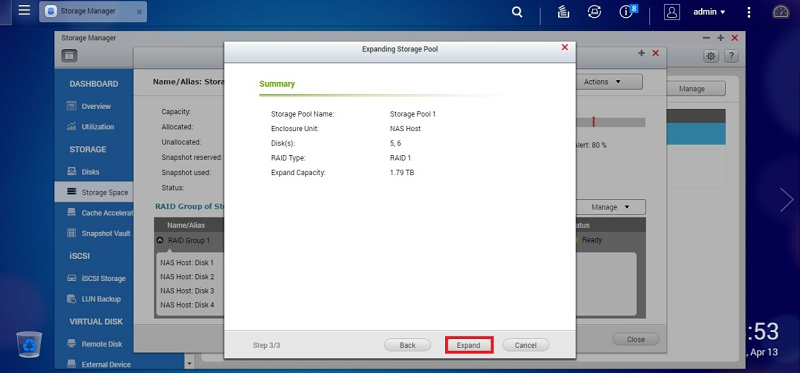Open the main hamburger menu
This screenshot has width=800, height=373.
coord(24,10)
